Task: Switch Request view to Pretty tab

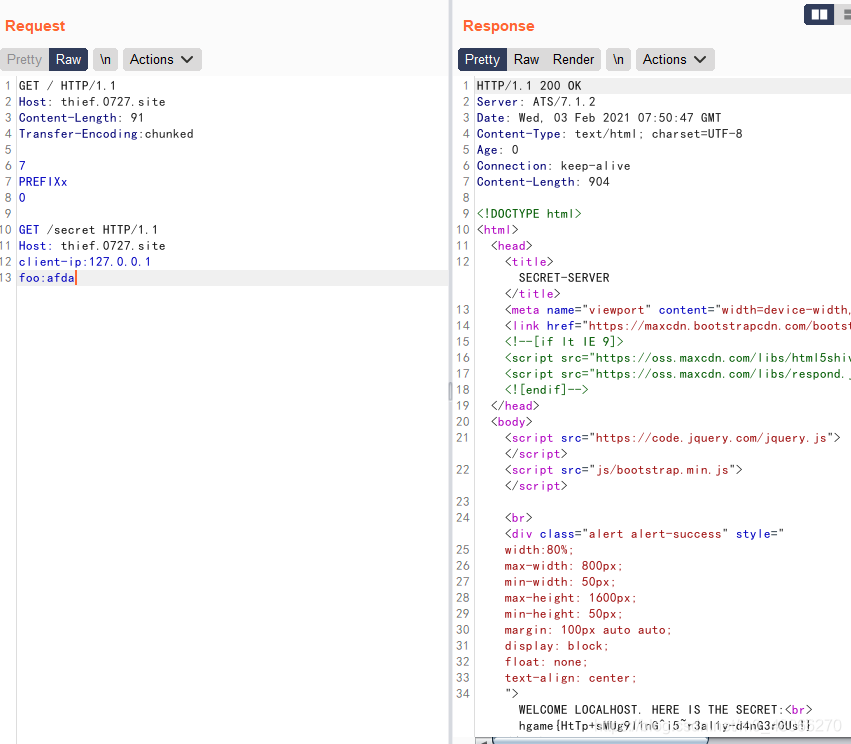Action: [x=24, y=59]
